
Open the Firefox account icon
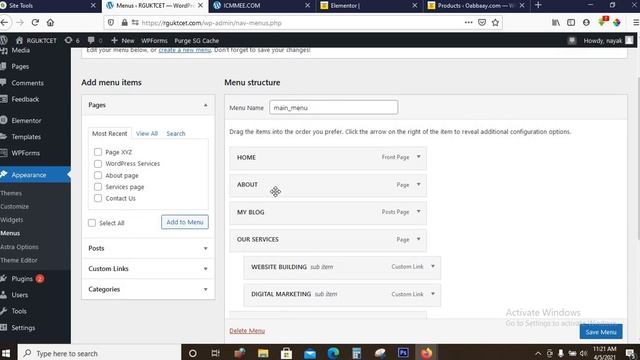[x=586, y=23]
